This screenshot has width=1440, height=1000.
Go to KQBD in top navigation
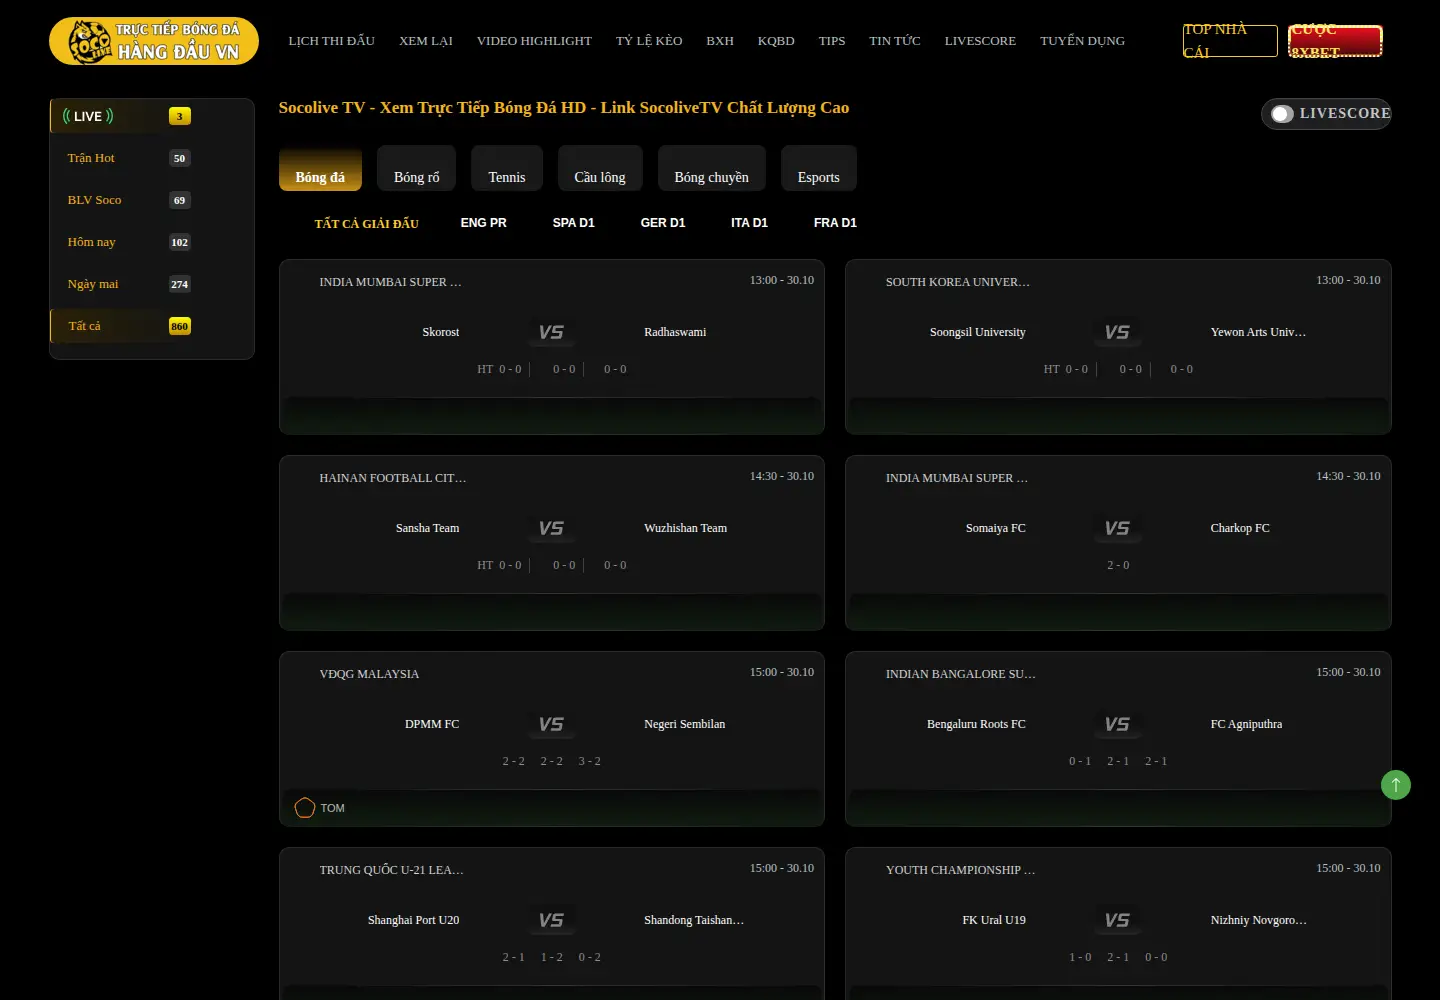pyautogui.click(x=776, y=41)
